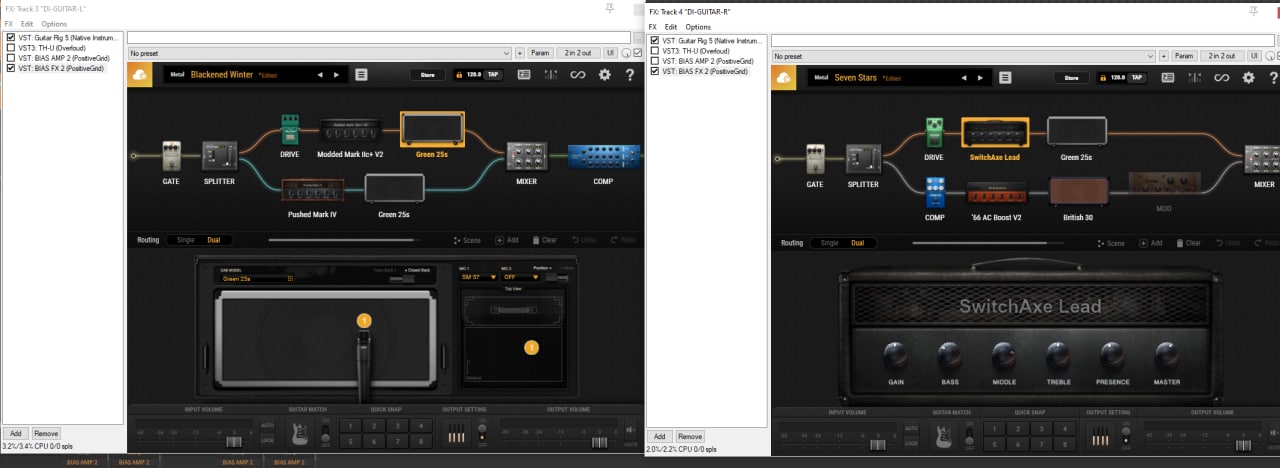
Task: Go to previous preset before Blackened Winter
Action: (x=320, y=75)
